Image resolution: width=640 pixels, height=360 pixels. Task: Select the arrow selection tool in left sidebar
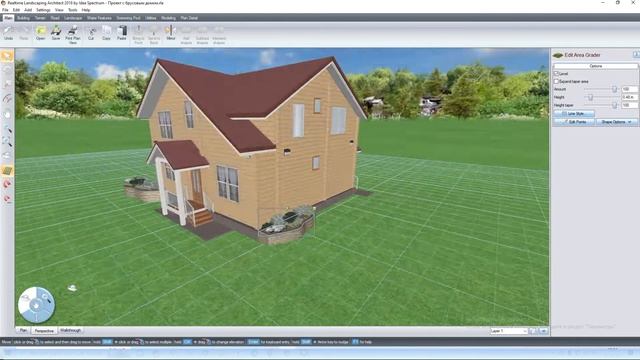[x=7, y=56]
